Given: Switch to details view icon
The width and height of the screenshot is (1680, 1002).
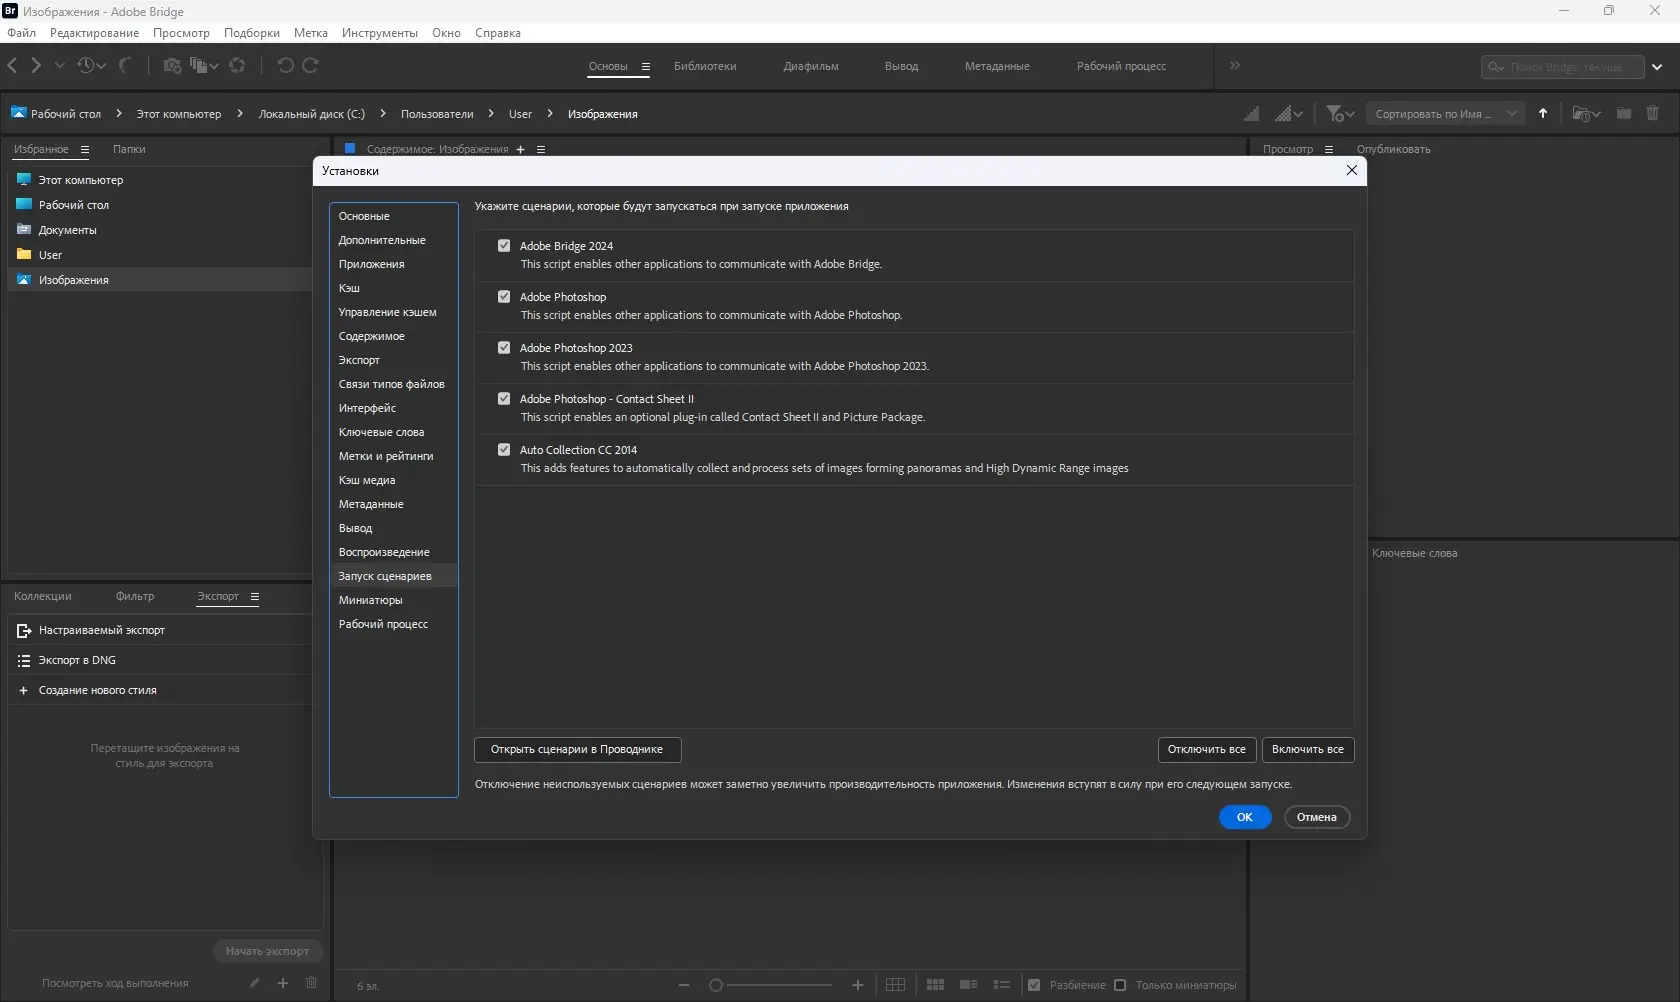Looking at the screenshot, I should click(x=968, y=985).
